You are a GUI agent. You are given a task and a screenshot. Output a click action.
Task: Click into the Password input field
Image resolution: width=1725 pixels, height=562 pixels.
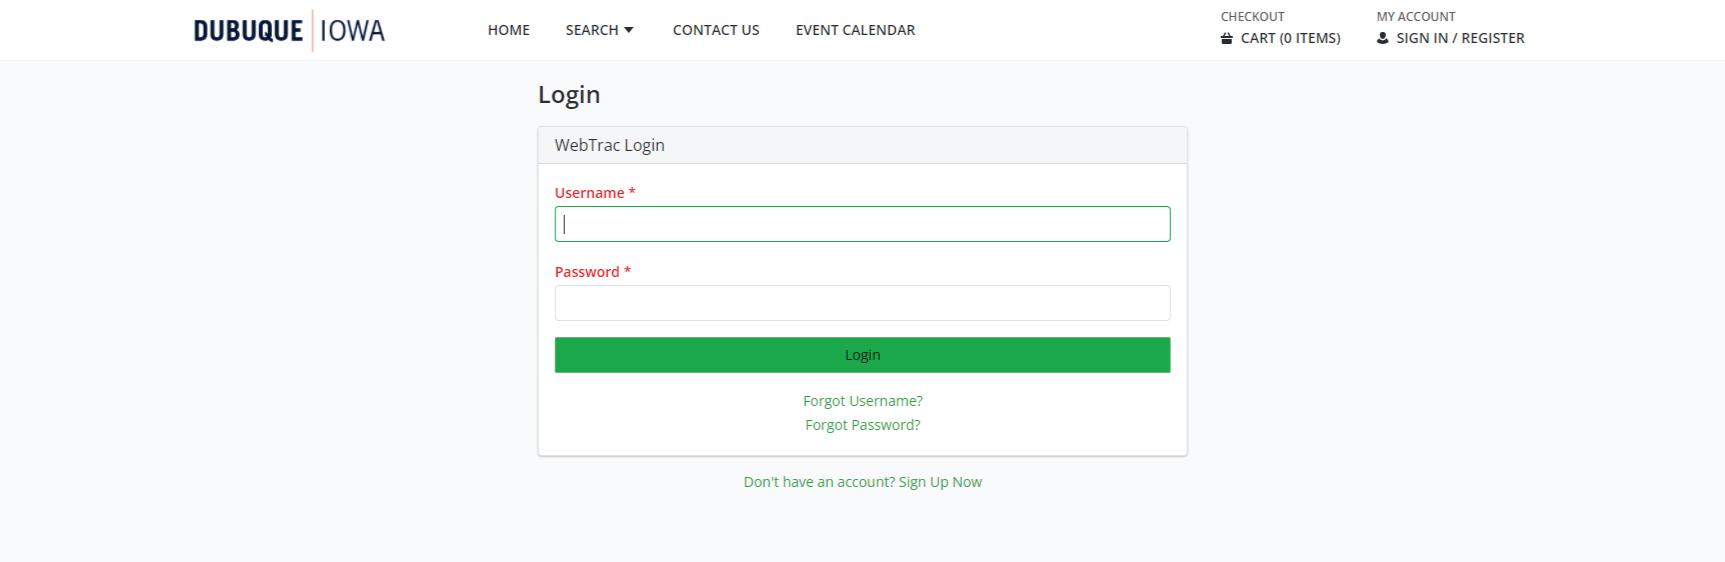tap(862, 303)
